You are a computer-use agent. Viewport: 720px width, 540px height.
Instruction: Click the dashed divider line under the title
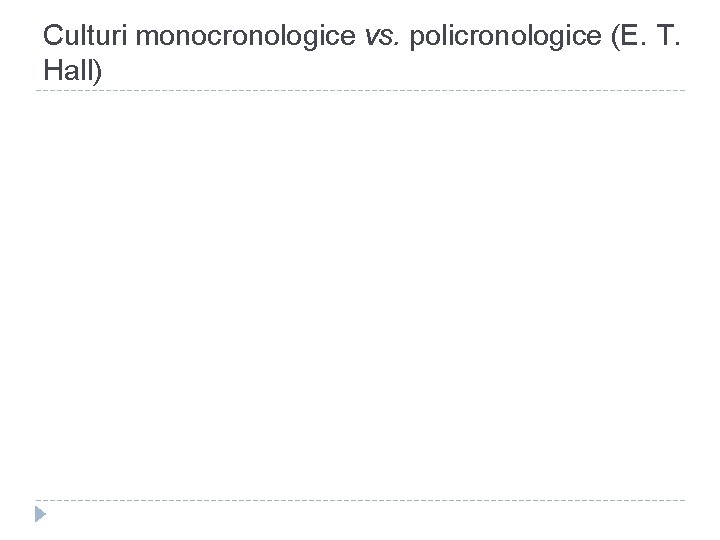point(360,91)
